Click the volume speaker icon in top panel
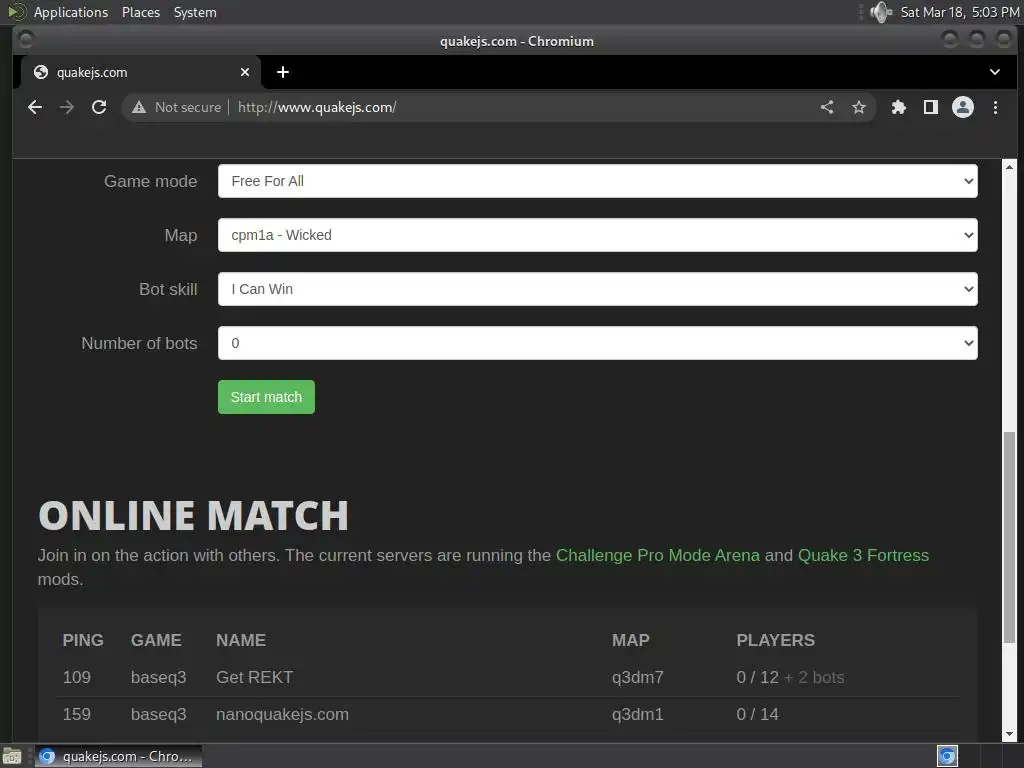Image resolution: width=1024 pixels, height=768 pixels. (x=881, y=12)
